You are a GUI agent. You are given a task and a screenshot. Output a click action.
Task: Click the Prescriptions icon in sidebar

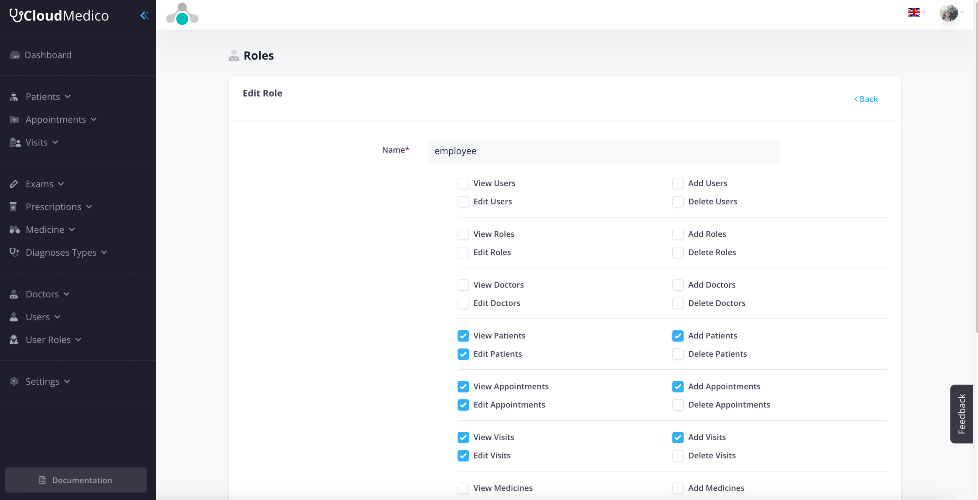(x=14, y=206)
